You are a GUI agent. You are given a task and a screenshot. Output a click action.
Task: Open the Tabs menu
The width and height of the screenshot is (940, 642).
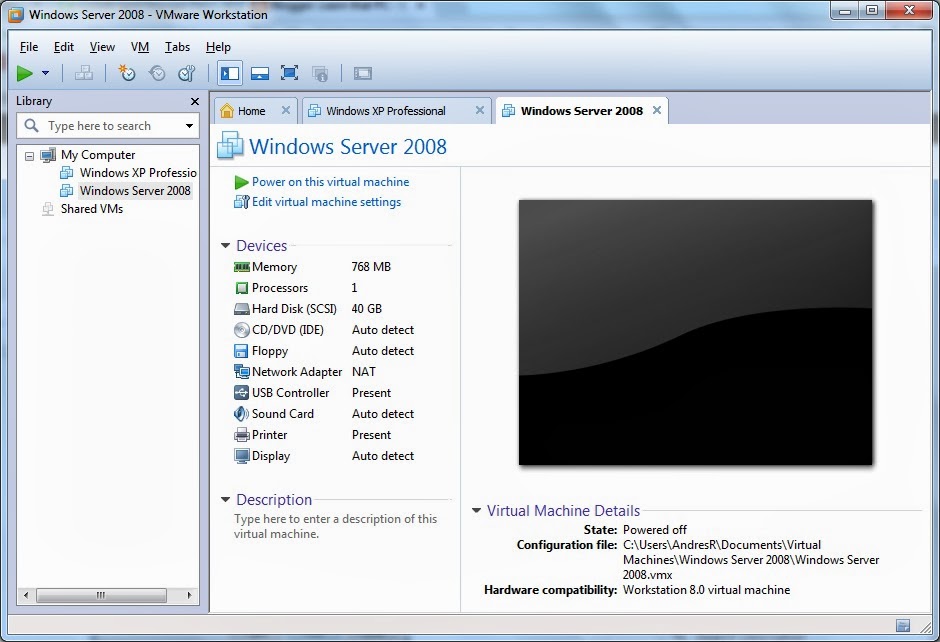177,47
